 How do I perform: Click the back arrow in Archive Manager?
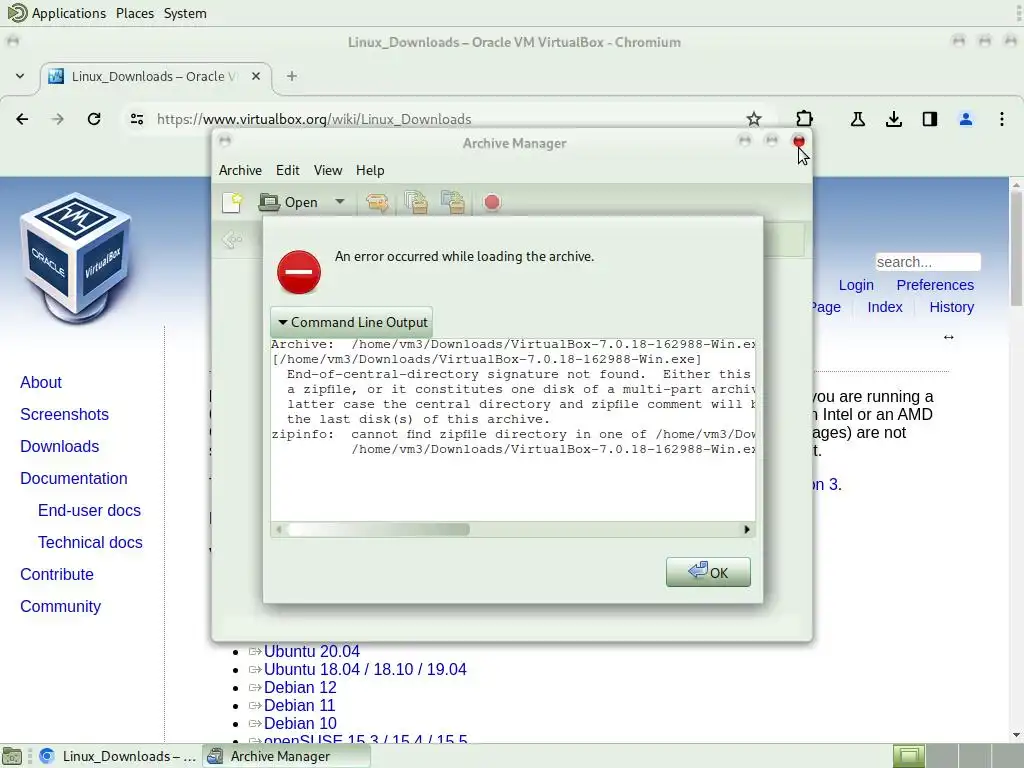[x=232, y=240]
